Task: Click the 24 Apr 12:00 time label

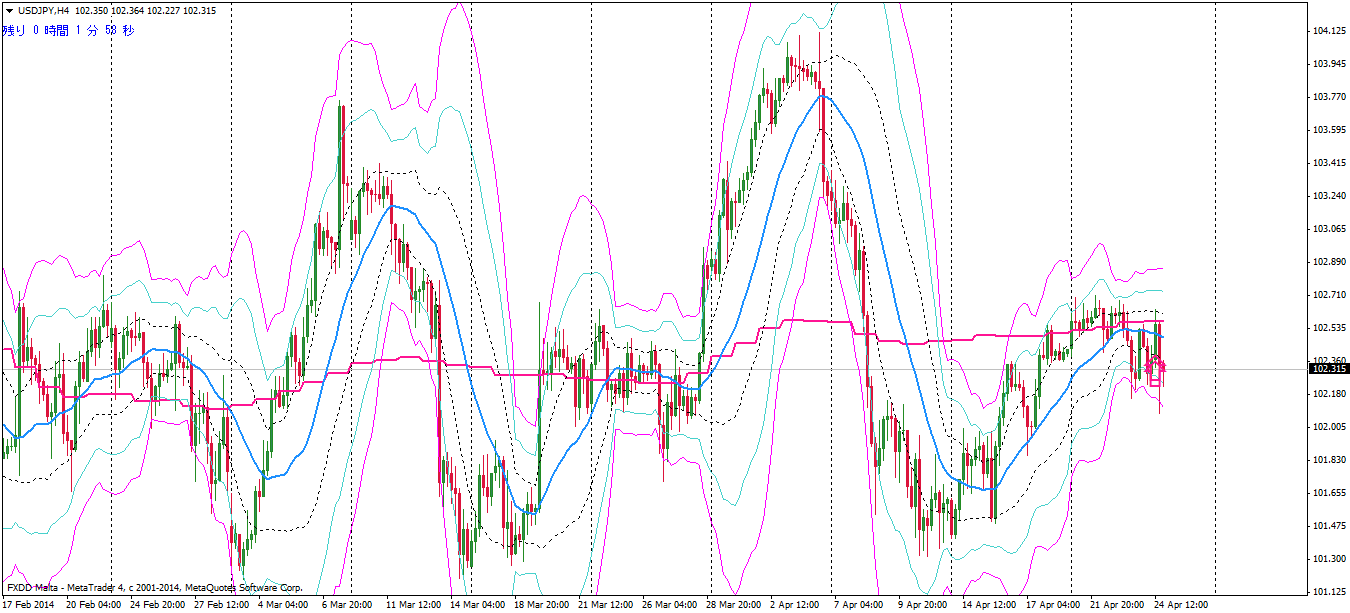Action: 1183,605
